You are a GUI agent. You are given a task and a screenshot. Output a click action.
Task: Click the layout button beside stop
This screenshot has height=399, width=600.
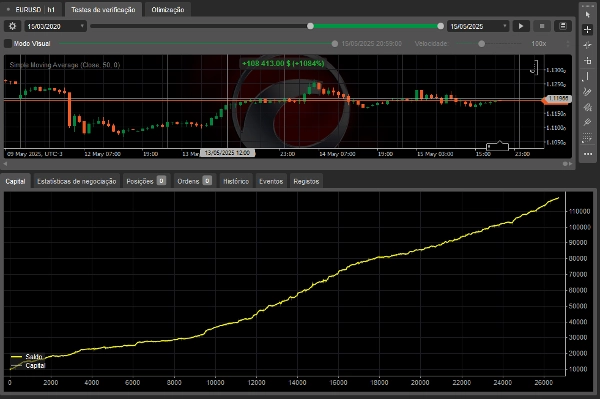(563, 26)
